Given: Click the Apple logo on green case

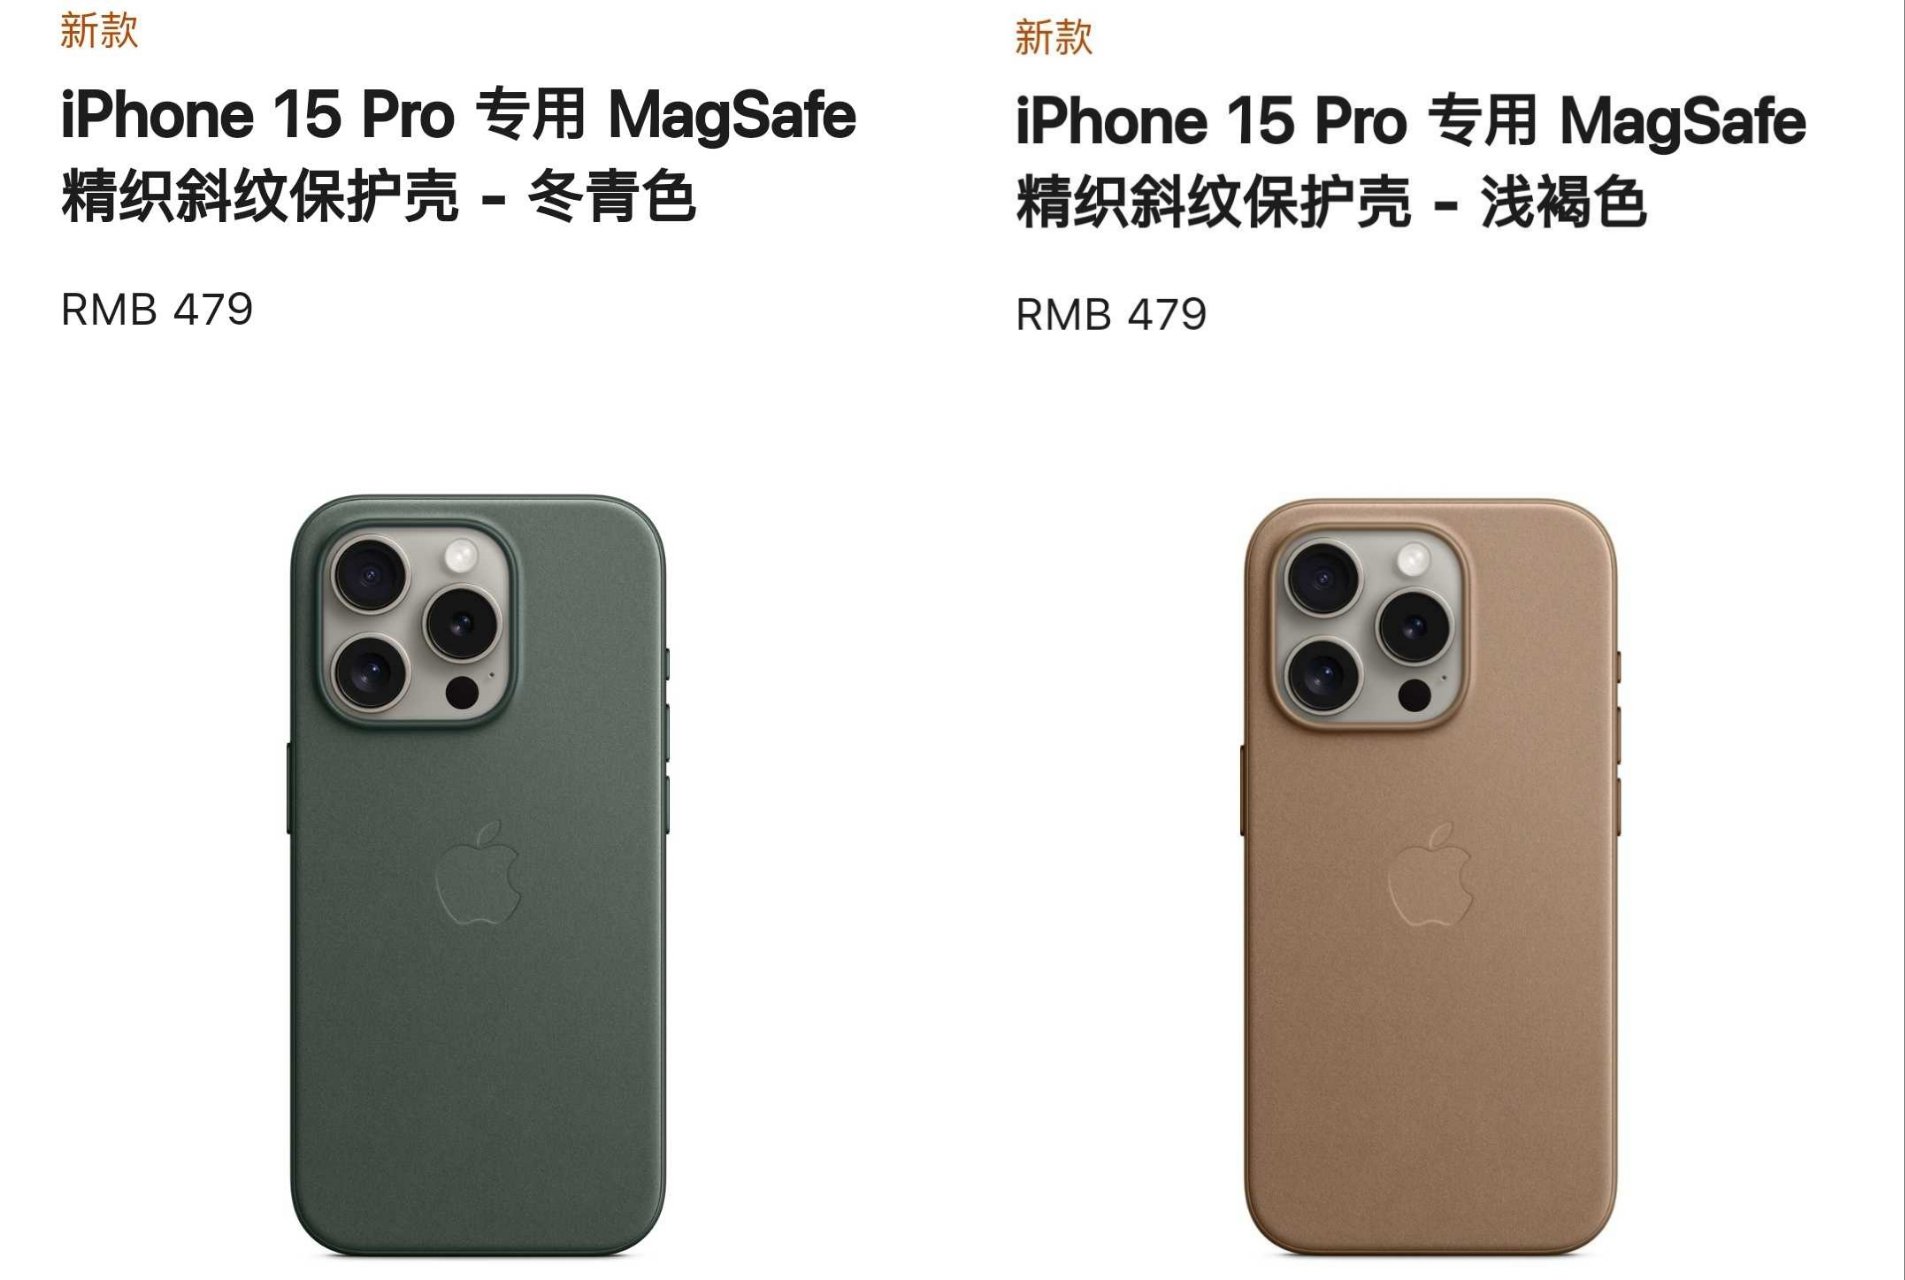Looking at the screenshot, I should tap(479, 873).
